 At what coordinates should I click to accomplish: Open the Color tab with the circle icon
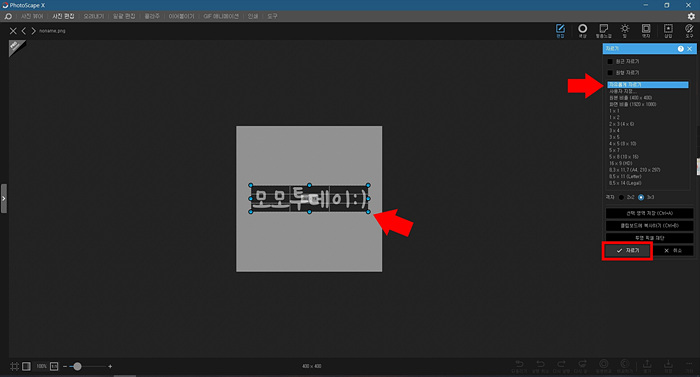582,31
